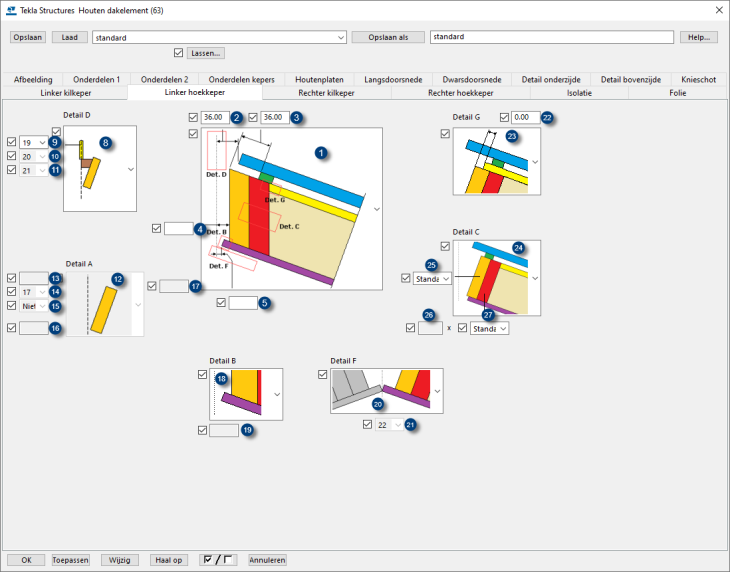Click the Toepassen button
Image resolution: width=730 pixels, height=572 pixels.
tap(70, 560)
